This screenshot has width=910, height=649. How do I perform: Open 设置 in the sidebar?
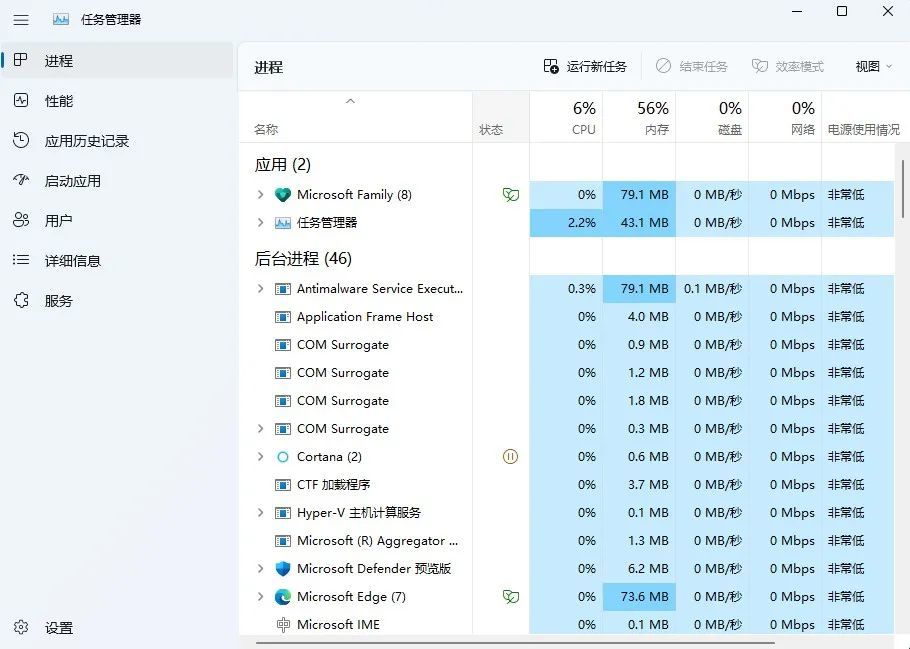pyautogui.click(x=117, y=628)
